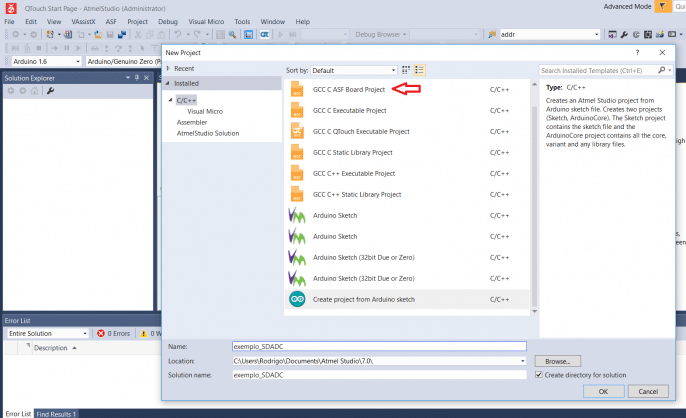This screenshot has width=686, height=418.
Task: Click the Home icon in Solution Explorer
Action: coord(34,91)
